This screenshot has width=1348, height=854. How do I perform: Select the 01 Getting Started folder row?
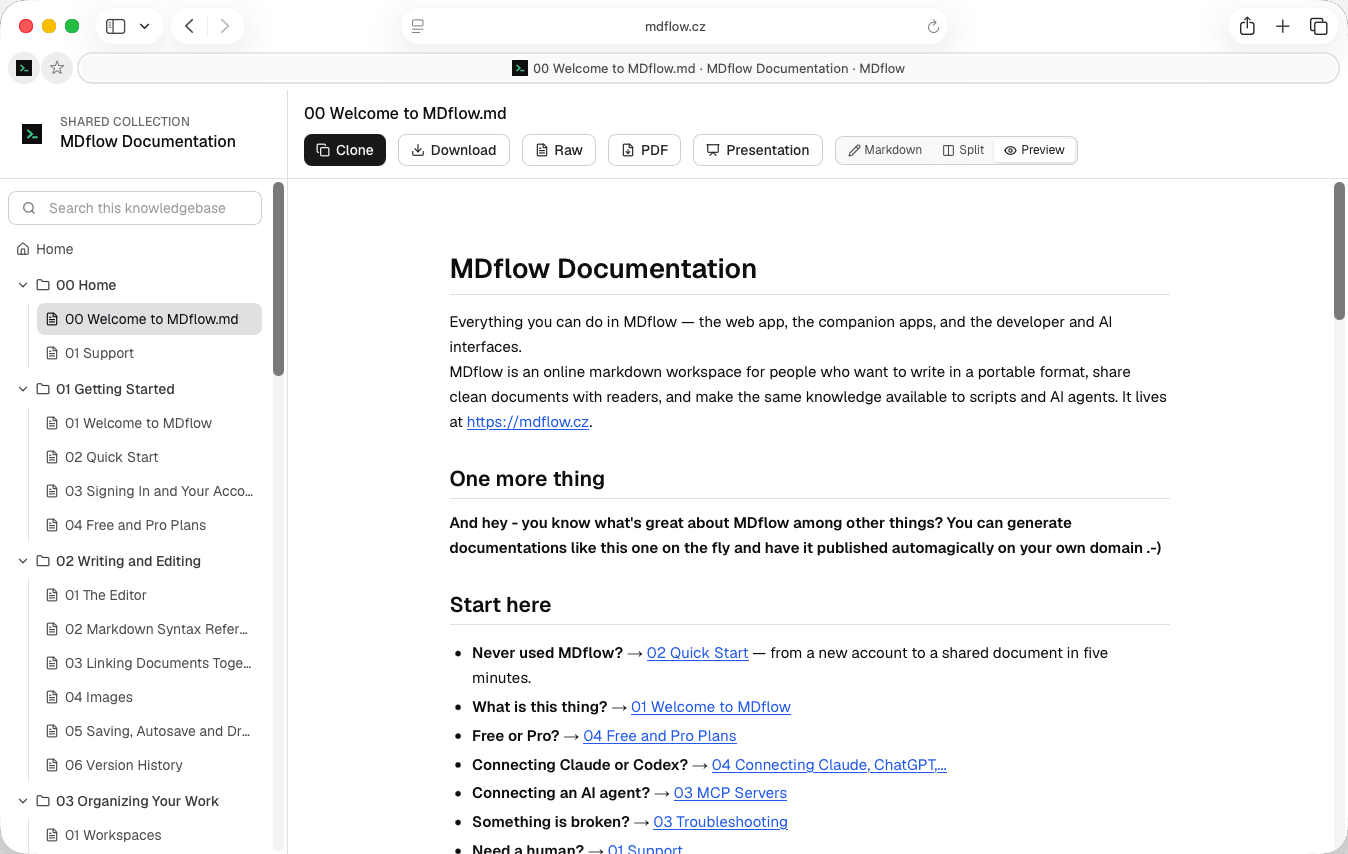tap(135, 389)
